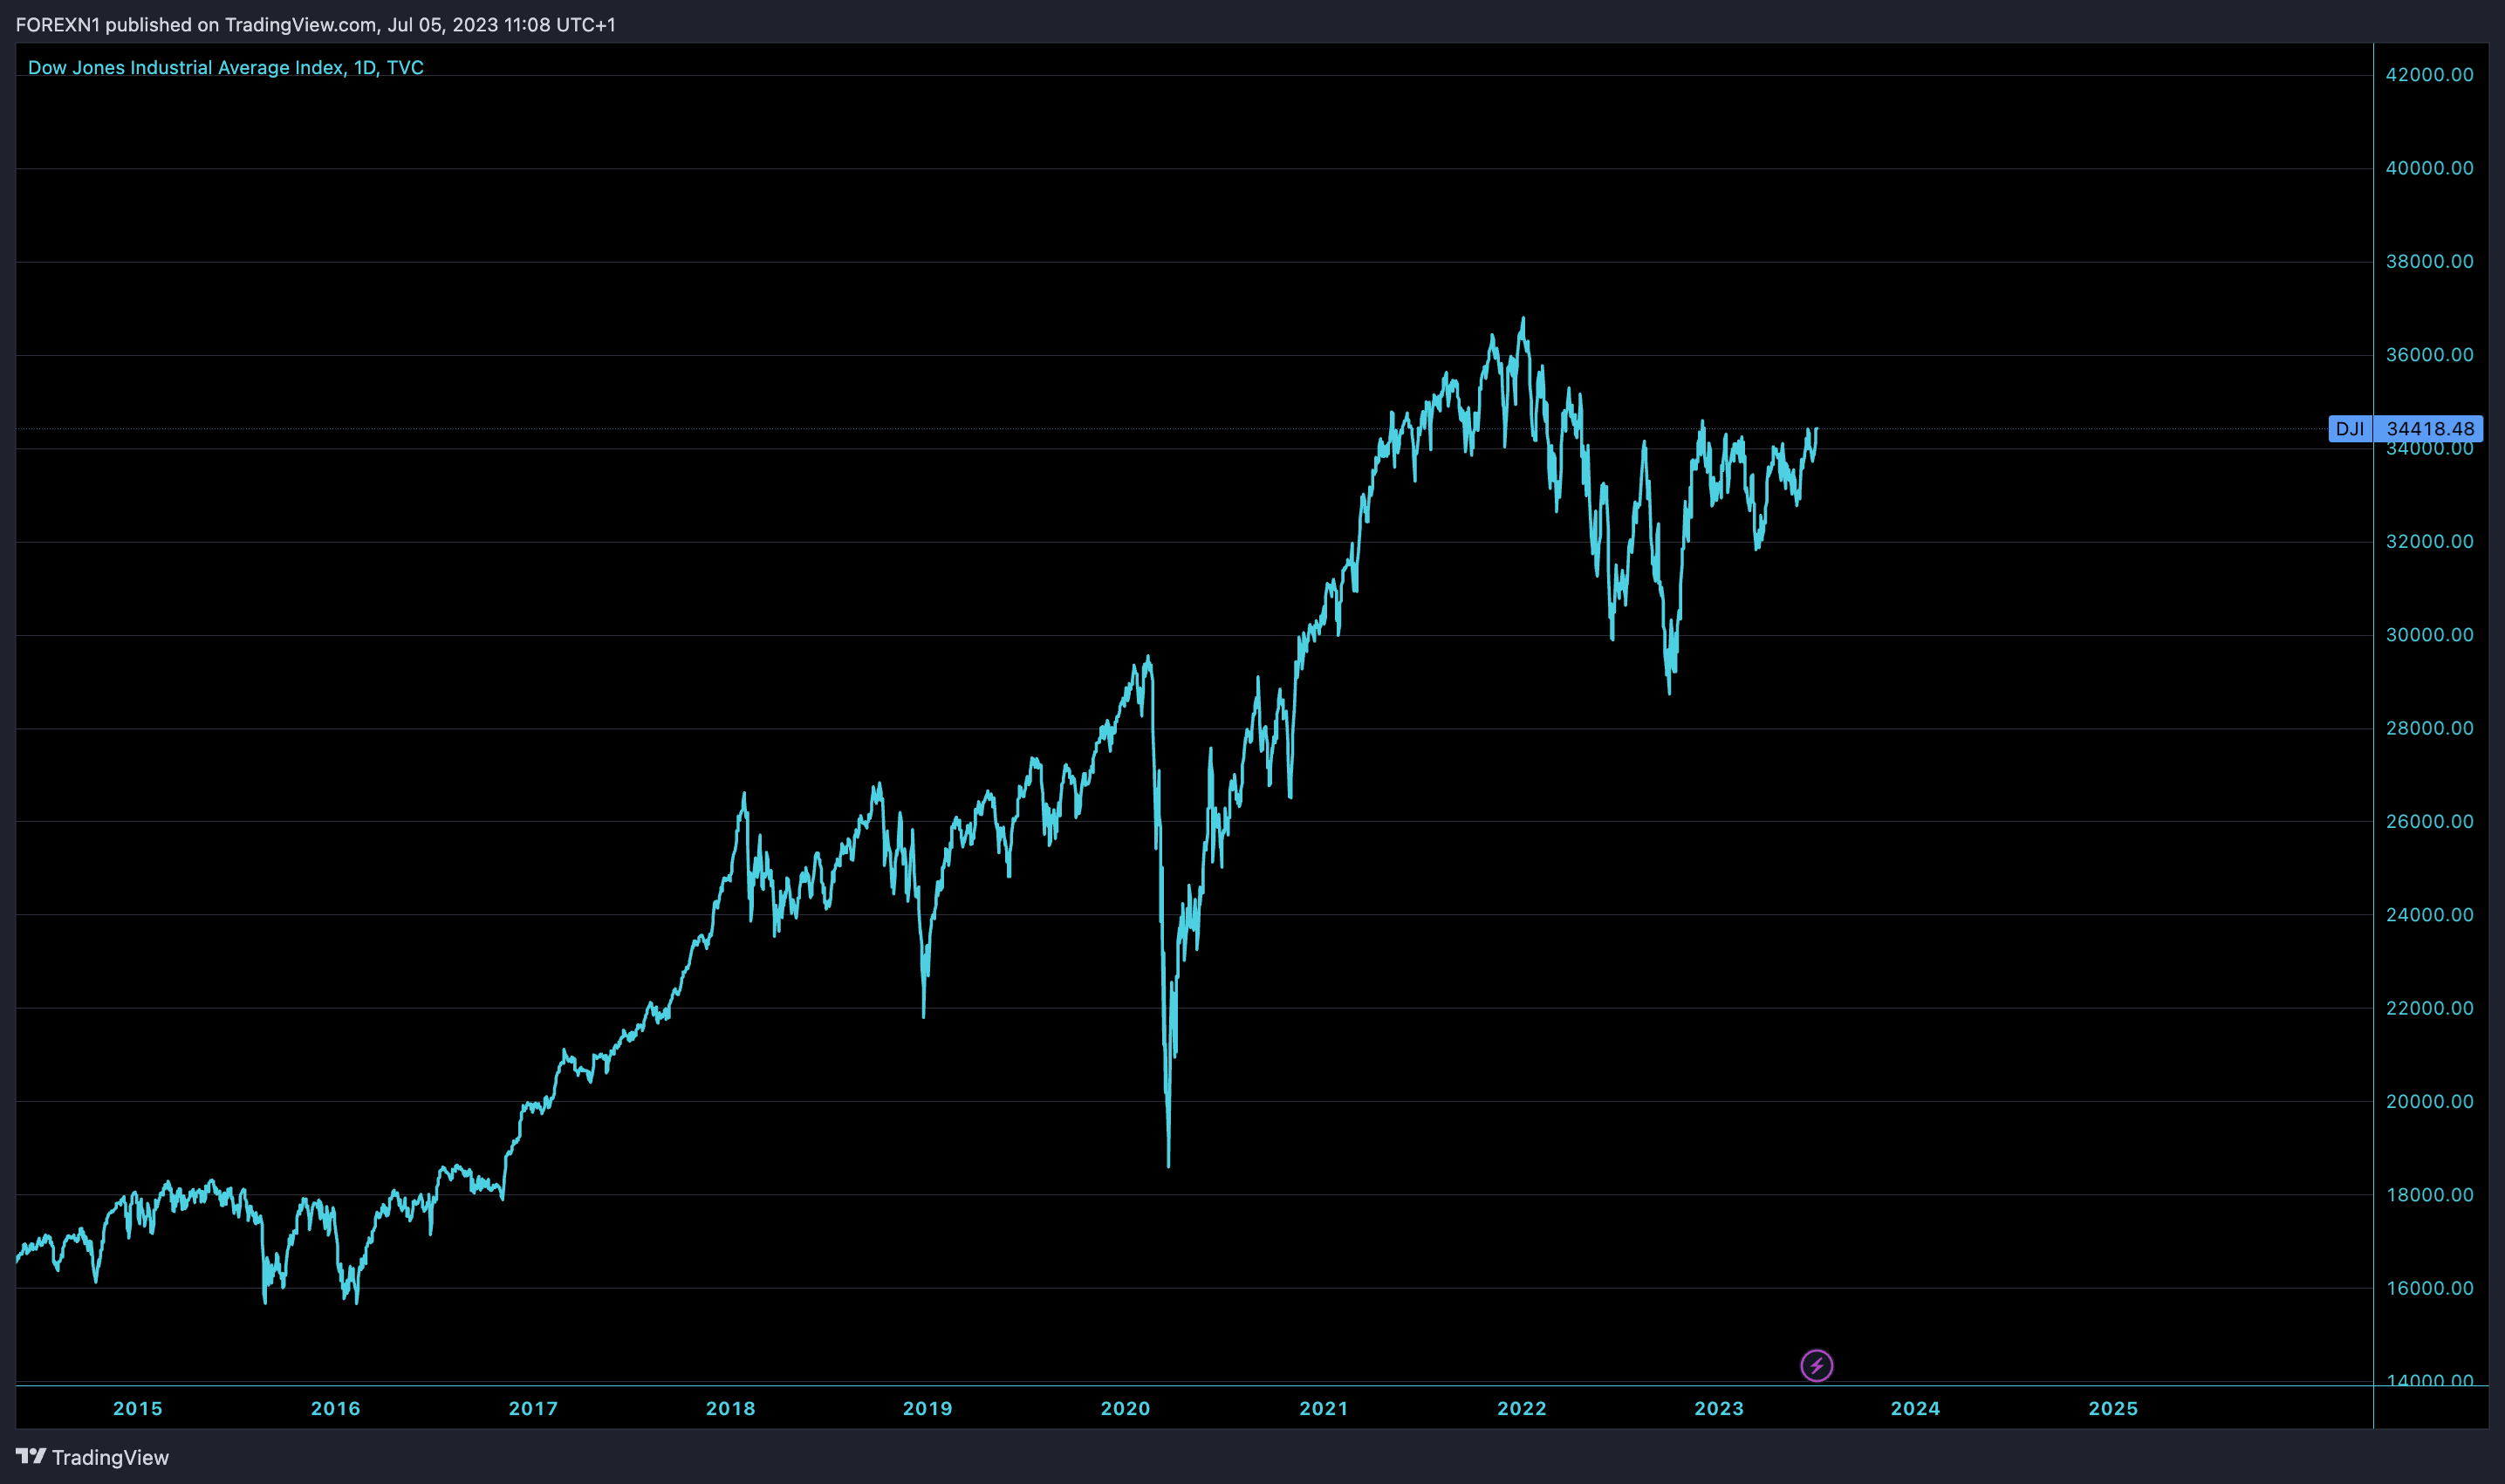This screenshot has width=2505, height=1484.
Task: Click the 36000.00 price axis label
Action: (2430, 355)
